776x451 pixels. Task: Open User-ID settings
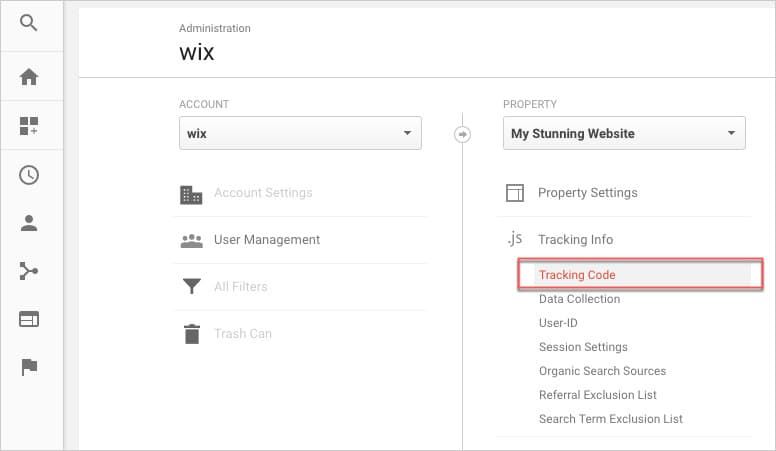click(x=558, y=323)
